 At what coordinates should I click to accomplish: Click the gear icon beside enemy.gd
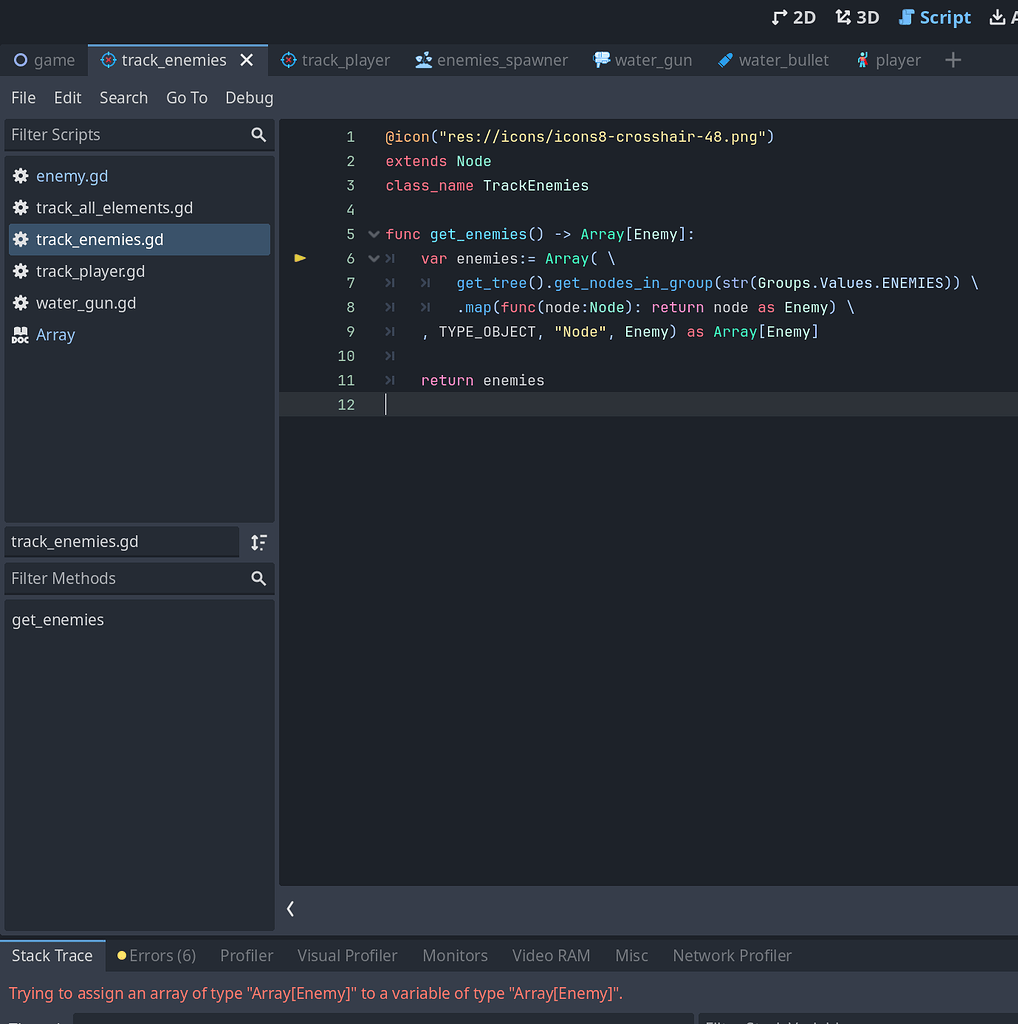click(x=20, y=175)
